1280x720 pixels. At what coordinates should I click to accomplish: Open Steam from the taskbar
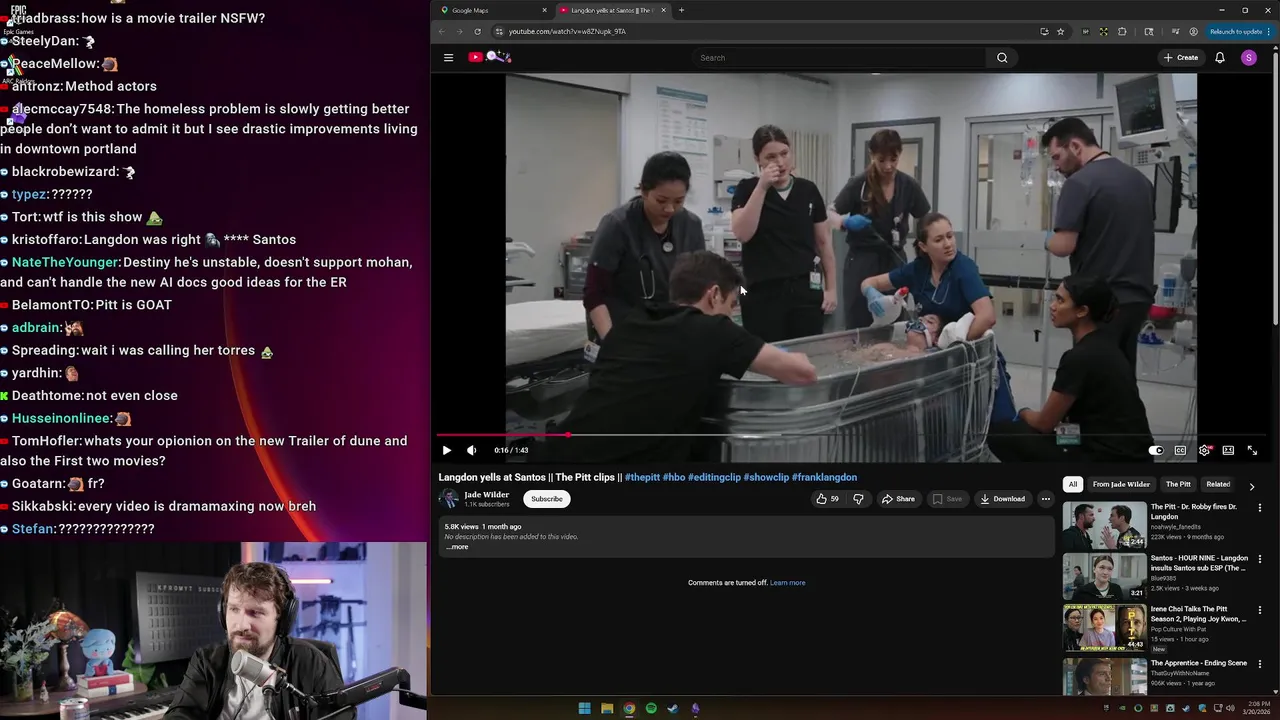click(673, 709)
